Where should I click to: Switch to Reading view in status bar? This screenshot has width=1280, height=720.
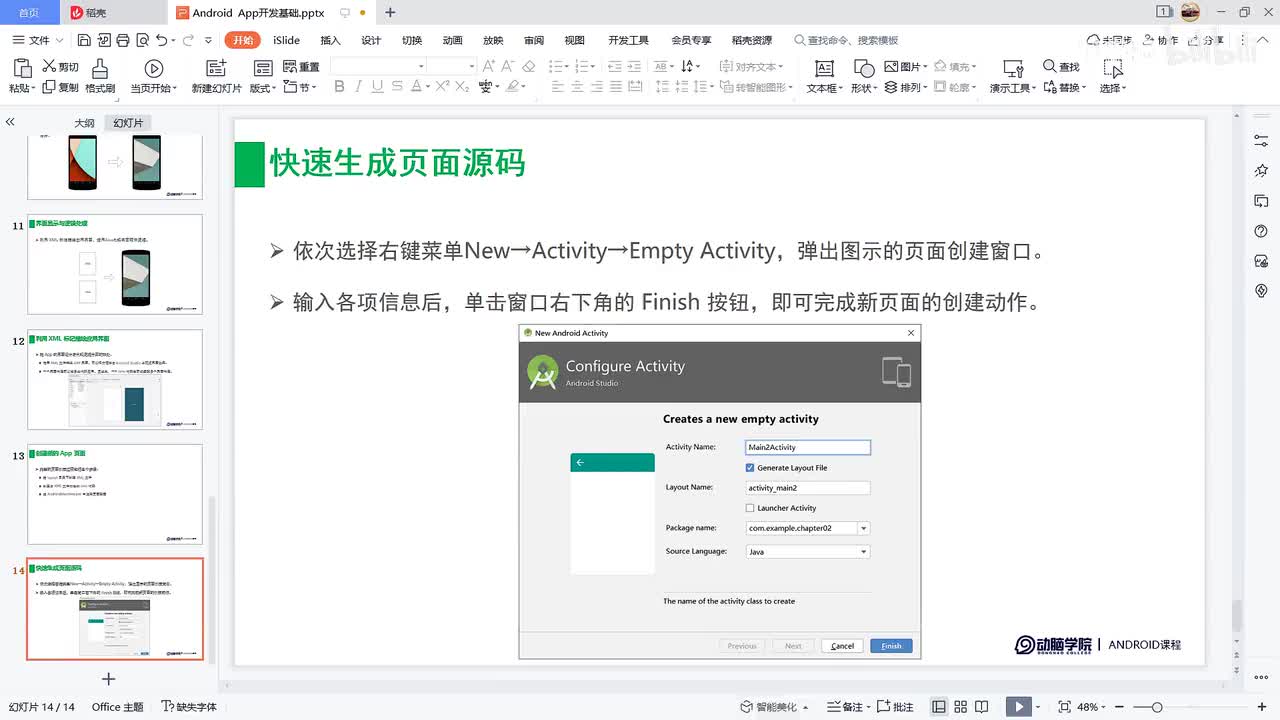982,707
